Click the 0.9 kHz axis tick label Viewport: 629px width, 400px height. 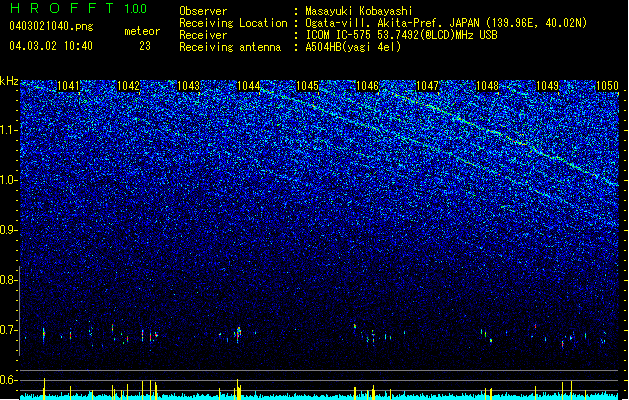(8, 230)
